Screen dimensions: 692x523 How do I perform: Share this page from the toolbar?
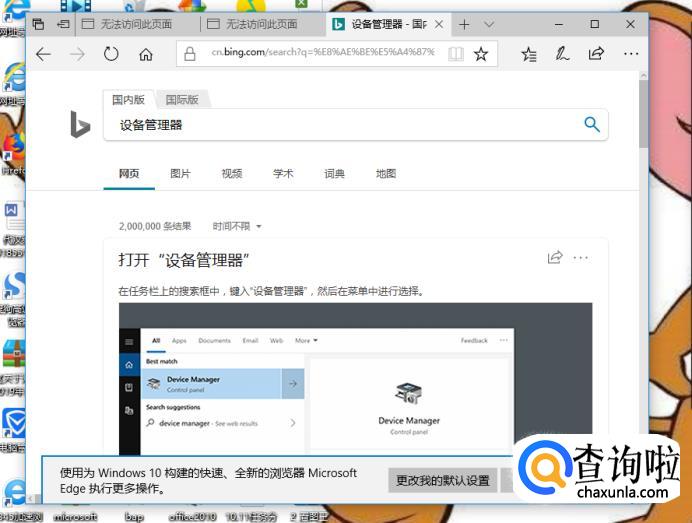(596, 53)
